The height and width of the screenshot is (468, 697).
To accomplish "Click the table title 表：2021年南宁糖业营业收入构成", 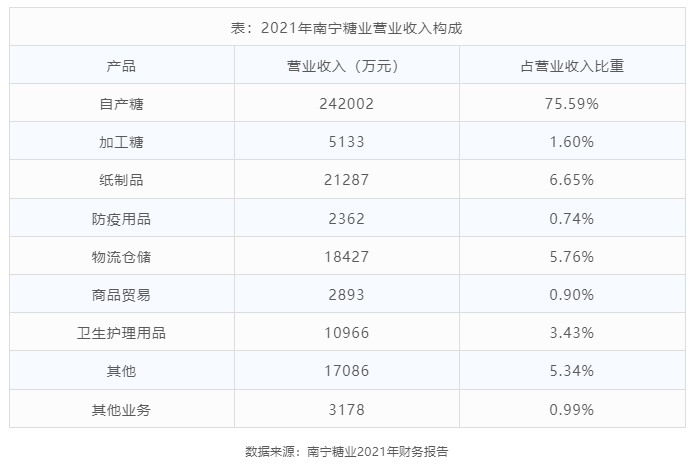I will (346, 28).
